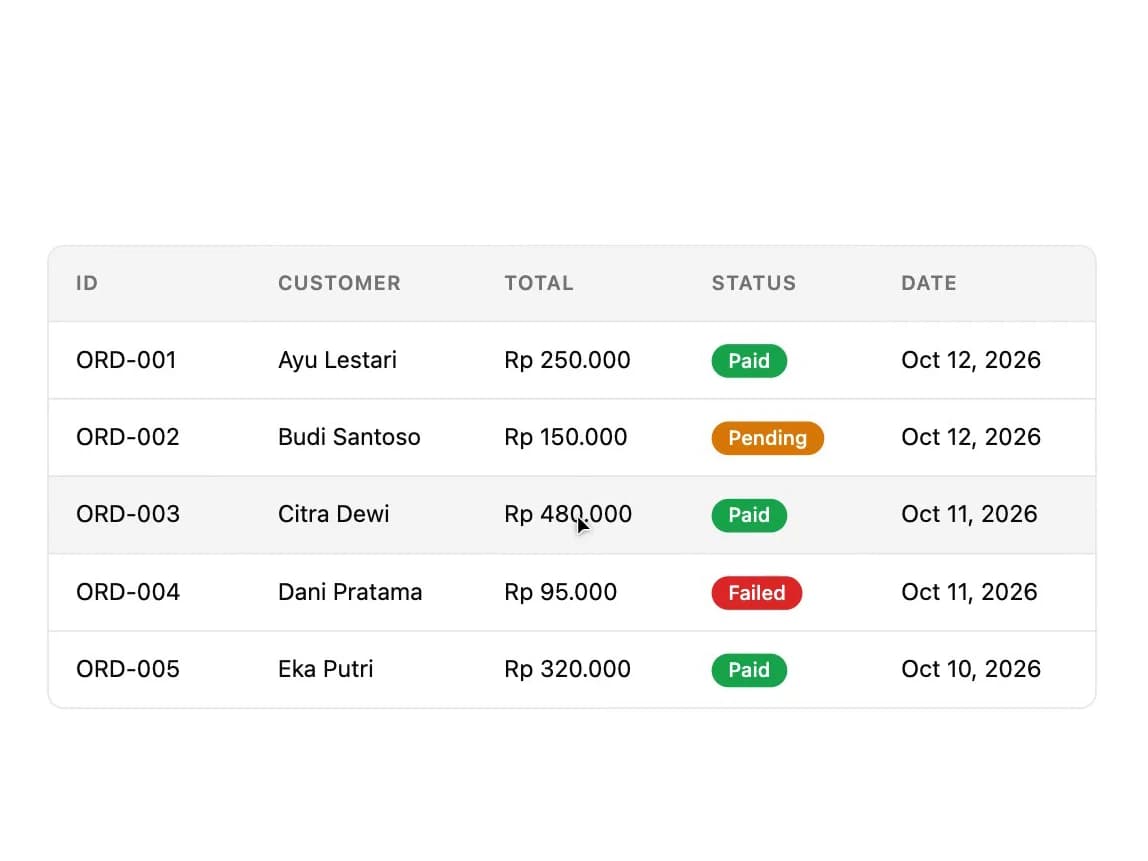
Task: Select the CUSTOMER column header
Action: pyautogui.click(x=339, y=283)
